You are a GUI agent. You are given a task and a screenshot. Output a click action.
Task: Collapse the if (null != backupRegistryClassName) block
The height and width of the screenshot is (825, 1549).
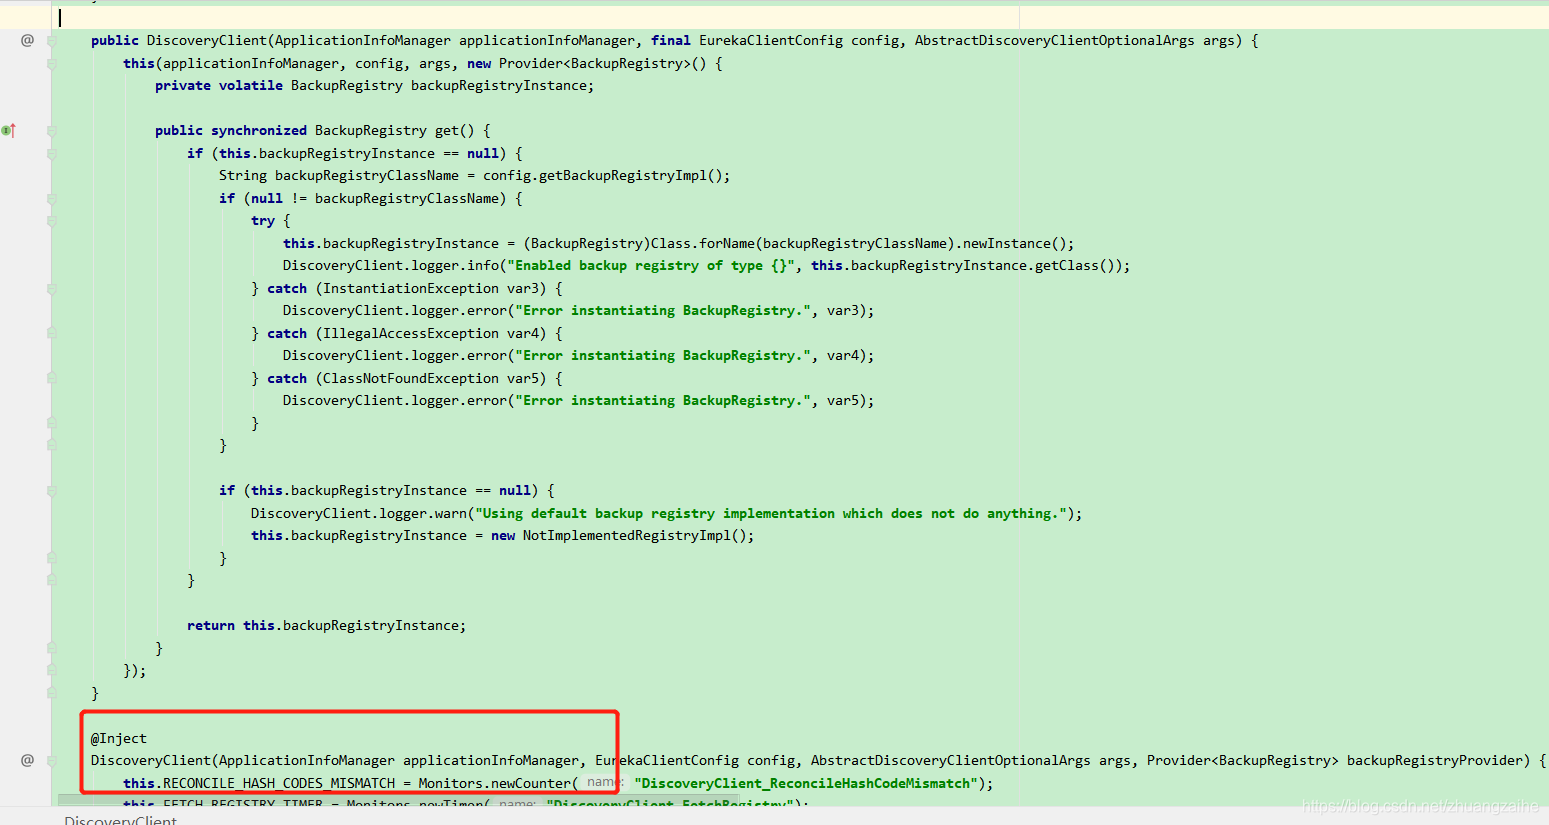coord(51,198)
